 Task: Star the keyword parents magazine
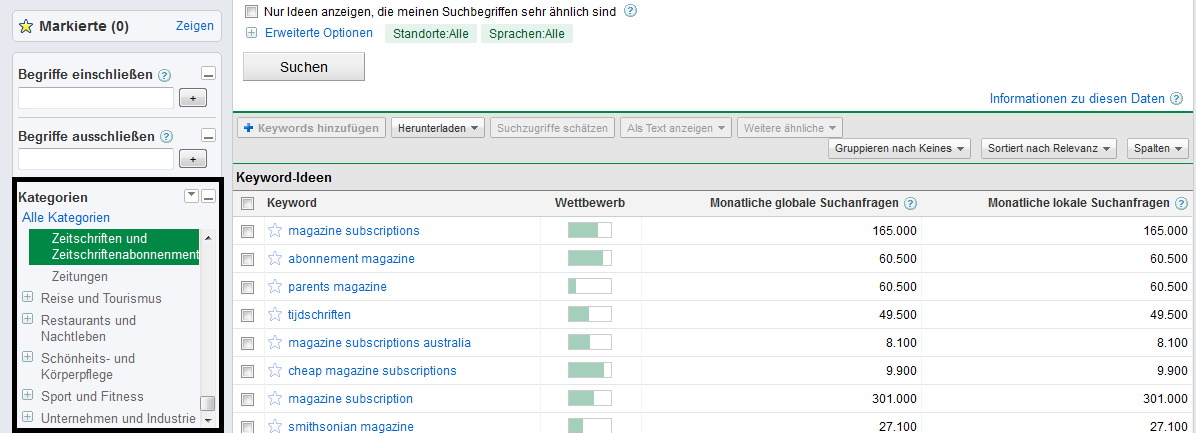pos(275,287)
